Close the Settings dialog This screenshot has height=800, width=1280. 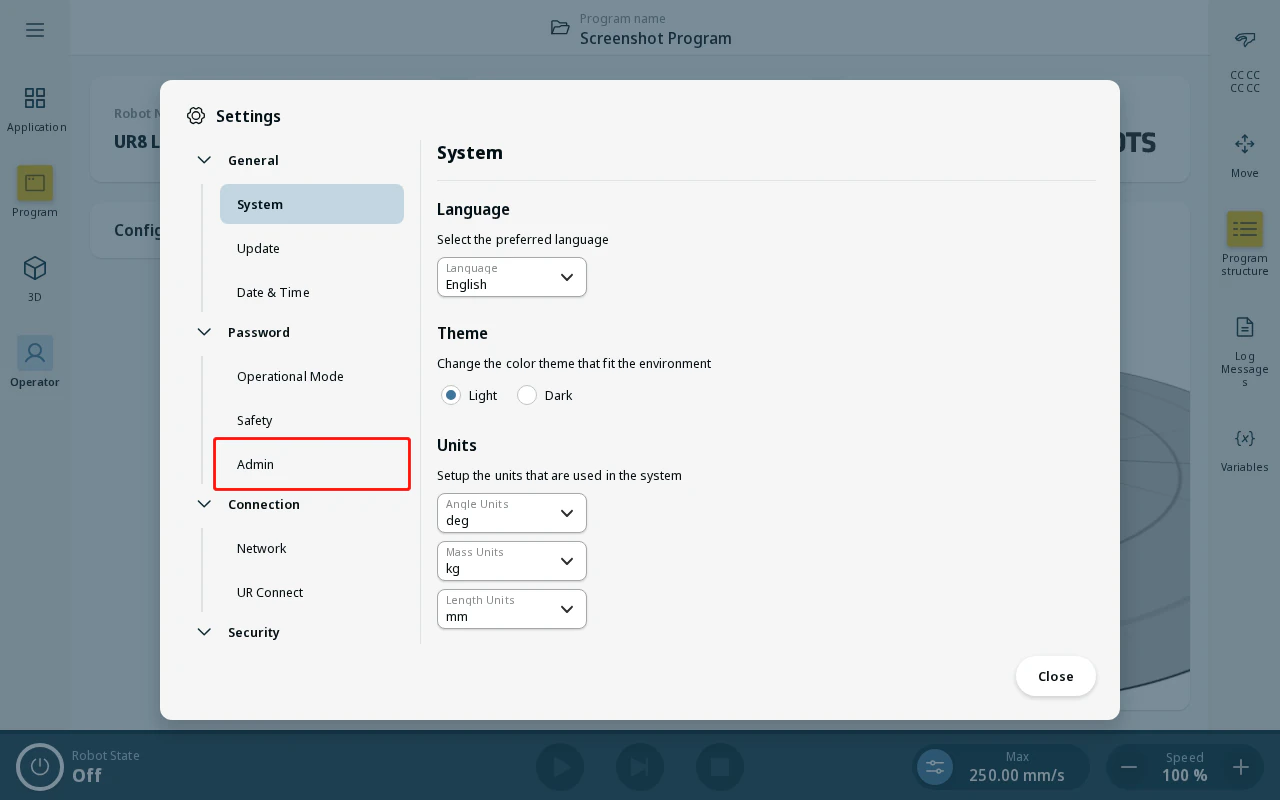point(1056,676)
